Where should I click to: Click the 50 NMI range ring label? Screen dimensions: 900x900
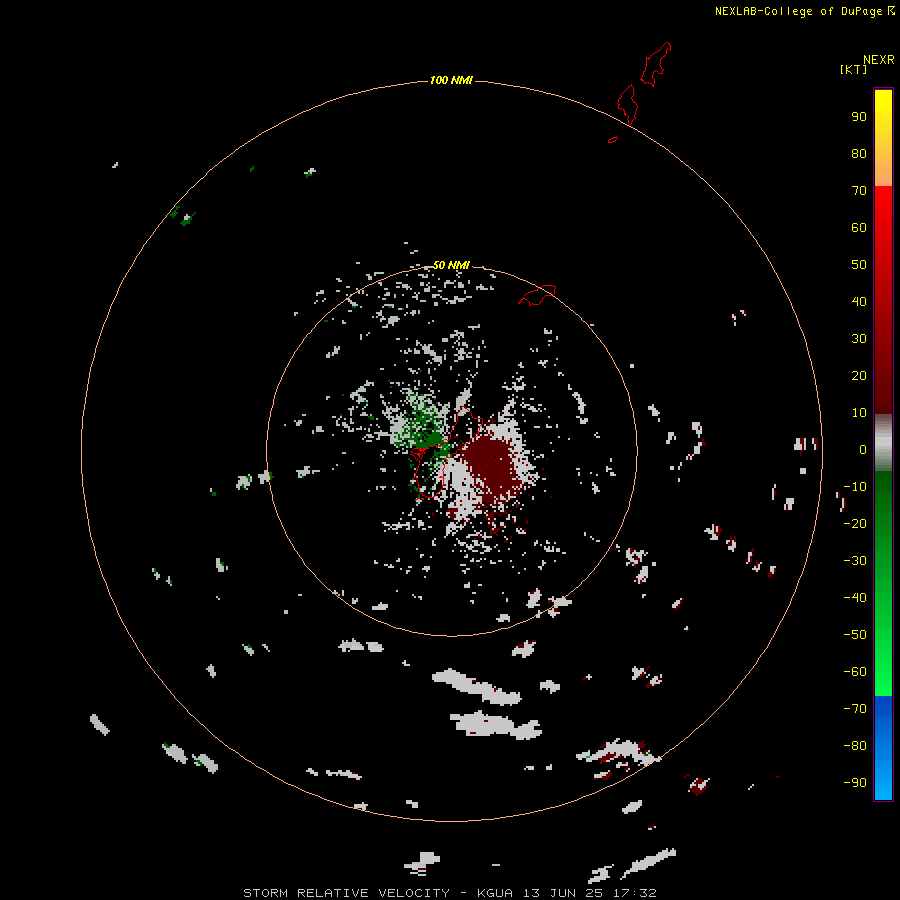(451, 265)
